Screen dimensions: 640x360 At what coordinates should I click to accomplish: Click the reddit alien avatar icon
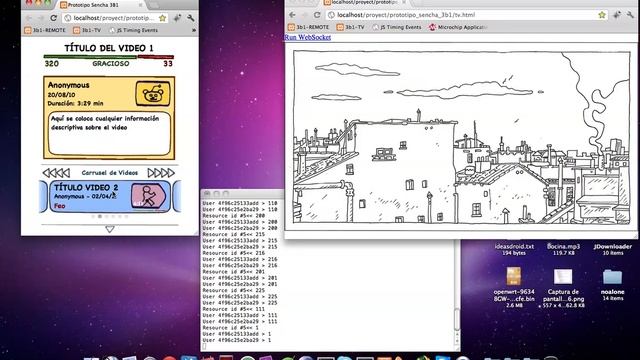pyautogui.click(x=153, y=94)
